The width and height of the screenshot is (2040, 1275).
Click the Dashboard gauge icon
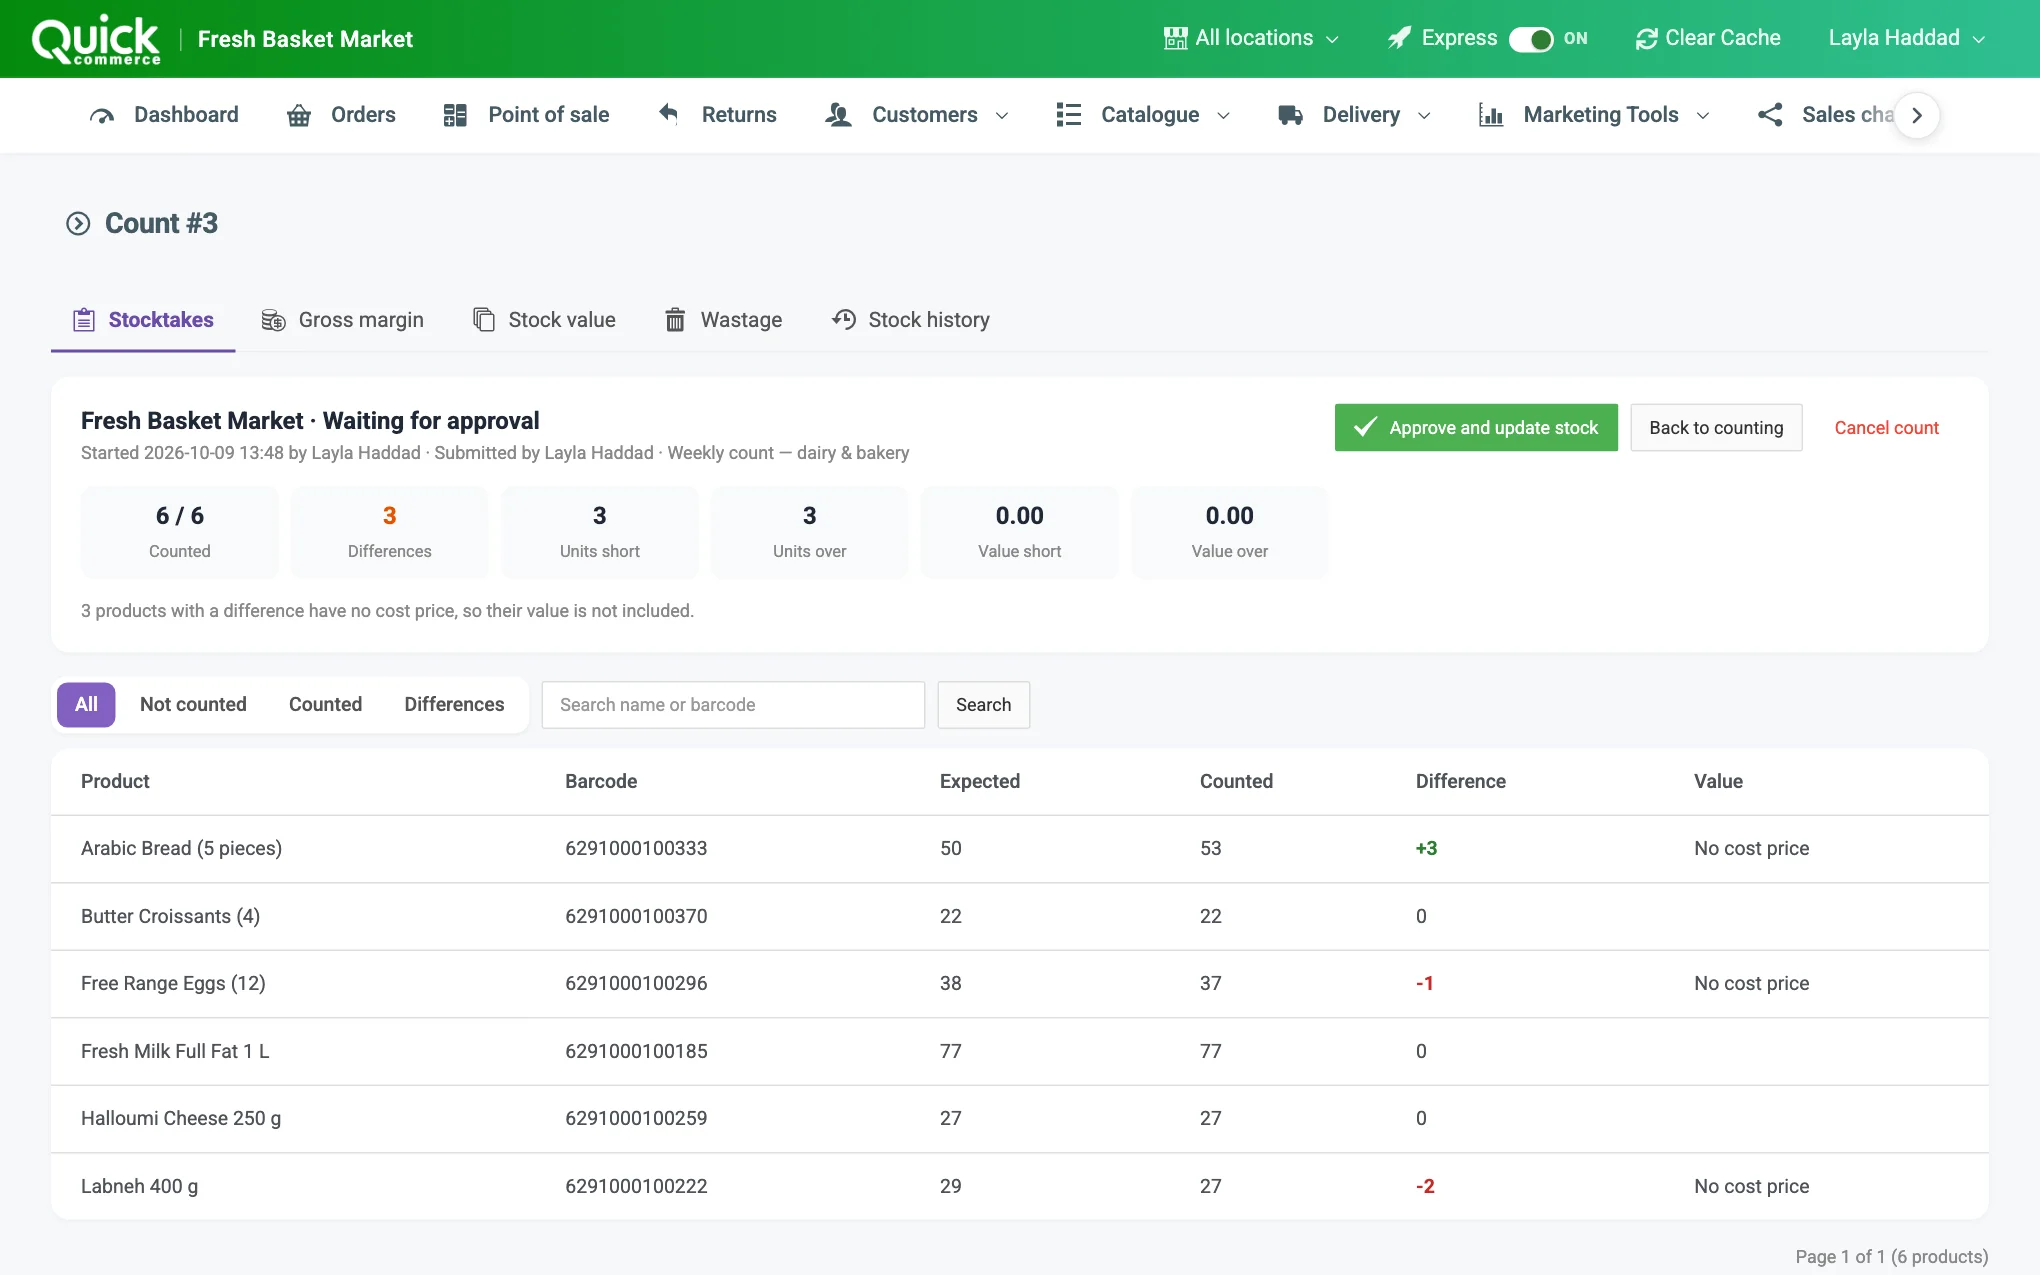tap(102, 115)
